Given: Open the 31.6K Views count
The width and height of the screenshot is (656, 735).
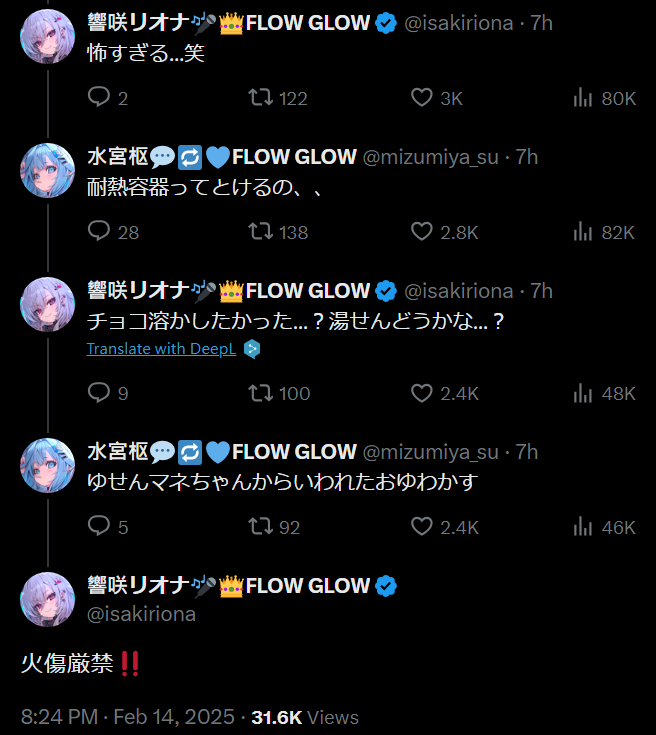Looking at the screenshot, I should pyautogui.click(x=305, y=717).
